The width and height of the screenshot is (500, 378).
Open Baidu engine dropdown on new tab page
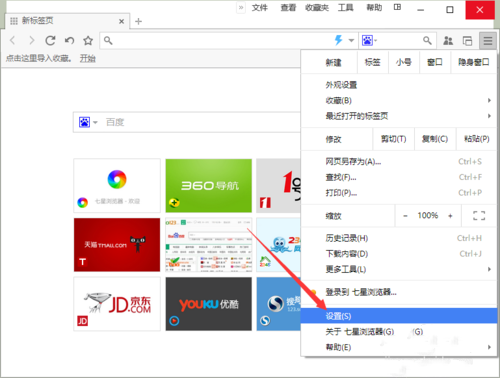click(88, 122)
